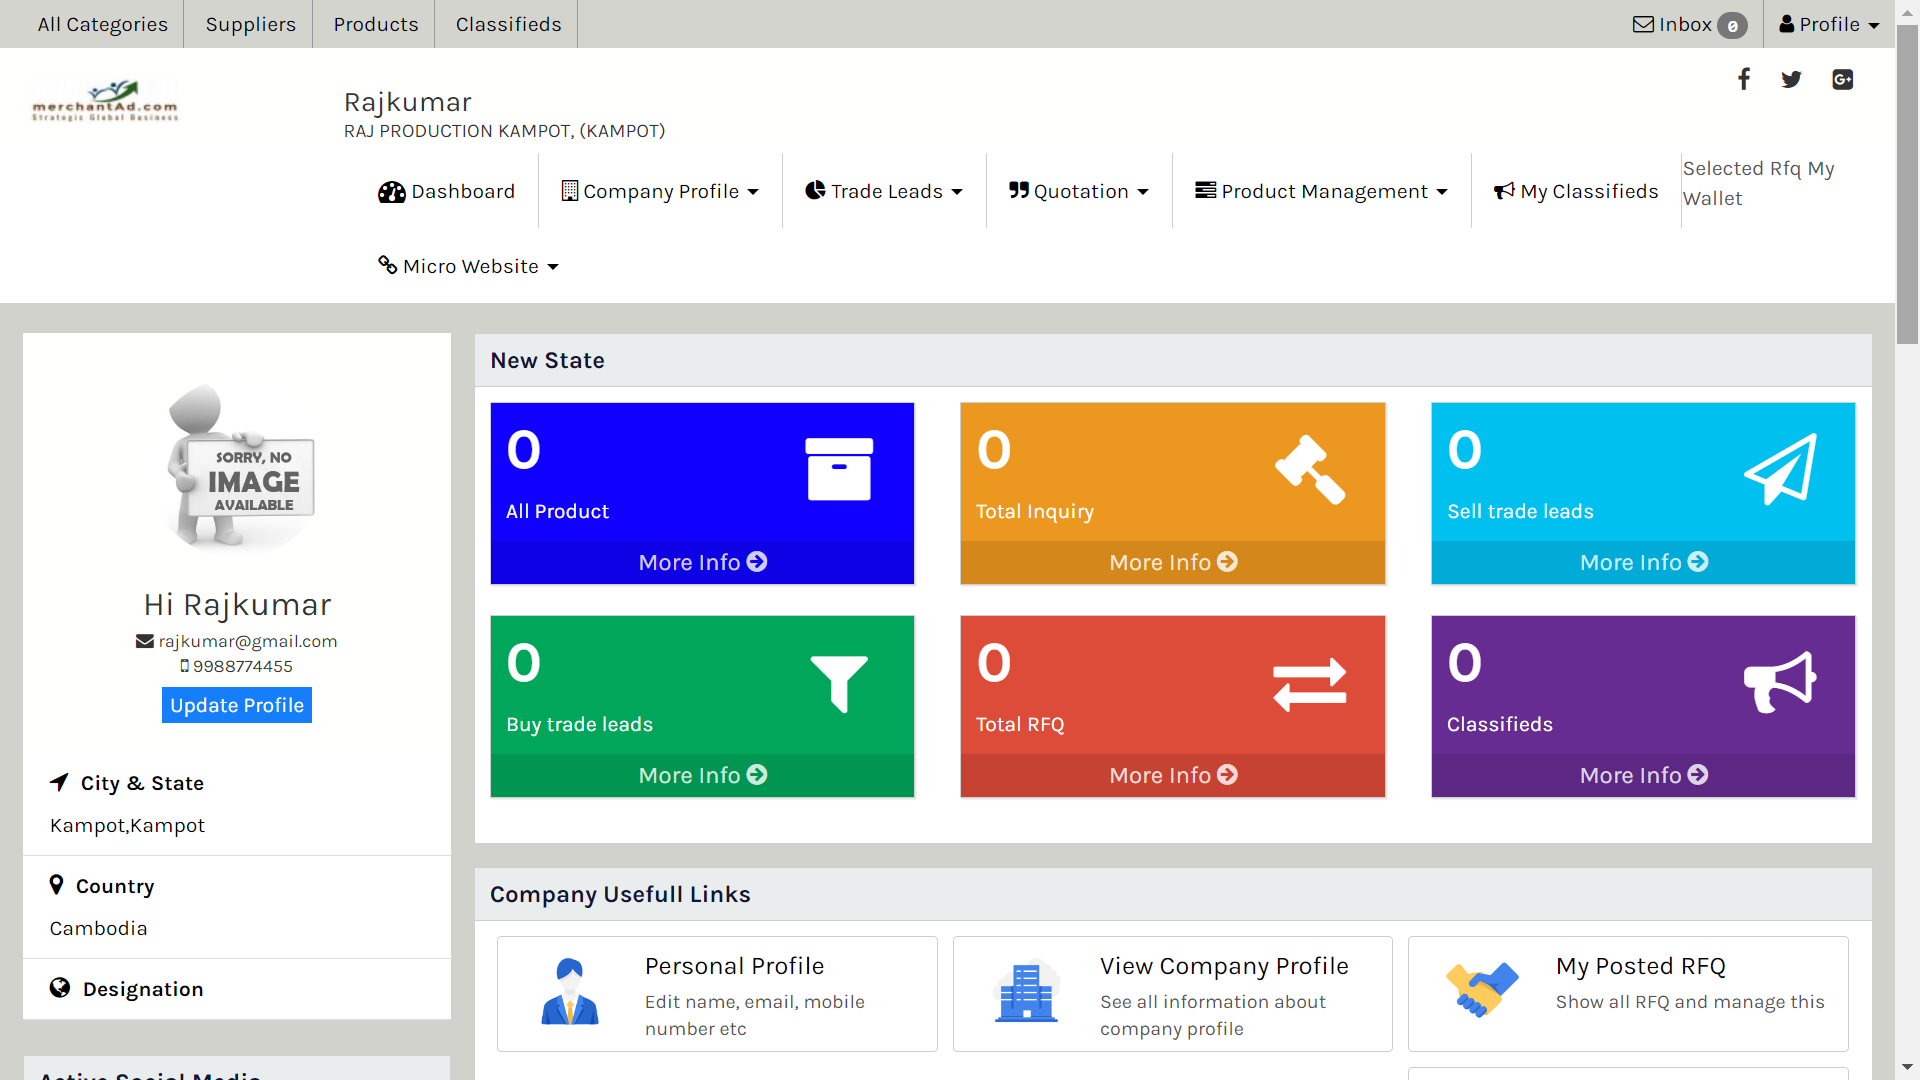Expand the Company Profile dropdown

point(660,191)
